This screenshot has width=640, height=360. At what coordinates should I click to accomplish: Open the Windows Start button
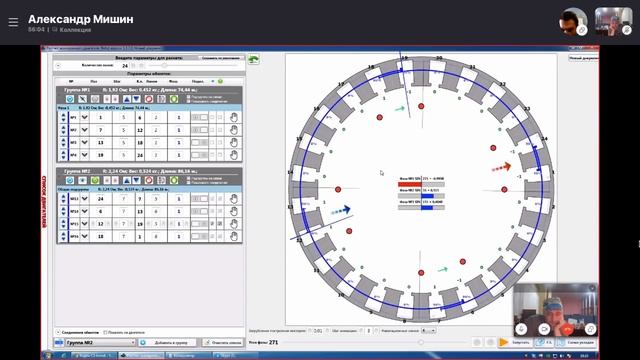pyautogui.click(x=49, y=356)
